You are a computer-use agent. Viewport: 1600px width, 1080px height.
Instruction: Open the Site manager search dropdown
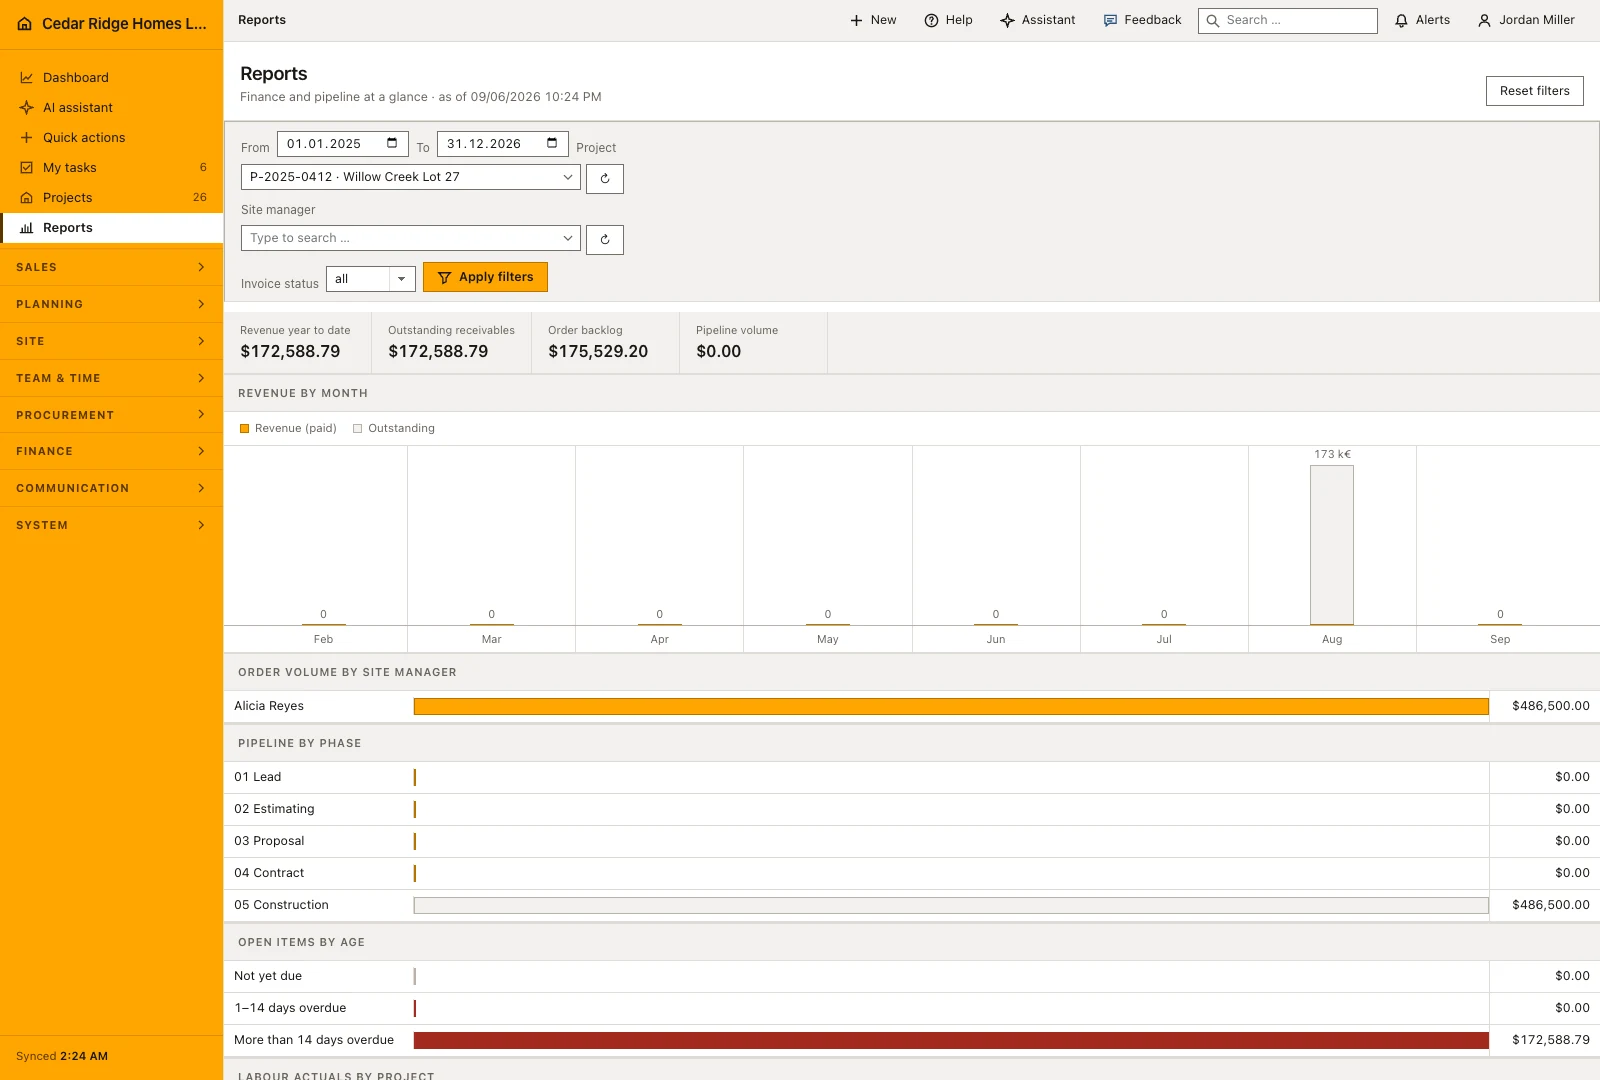point(411,238)
